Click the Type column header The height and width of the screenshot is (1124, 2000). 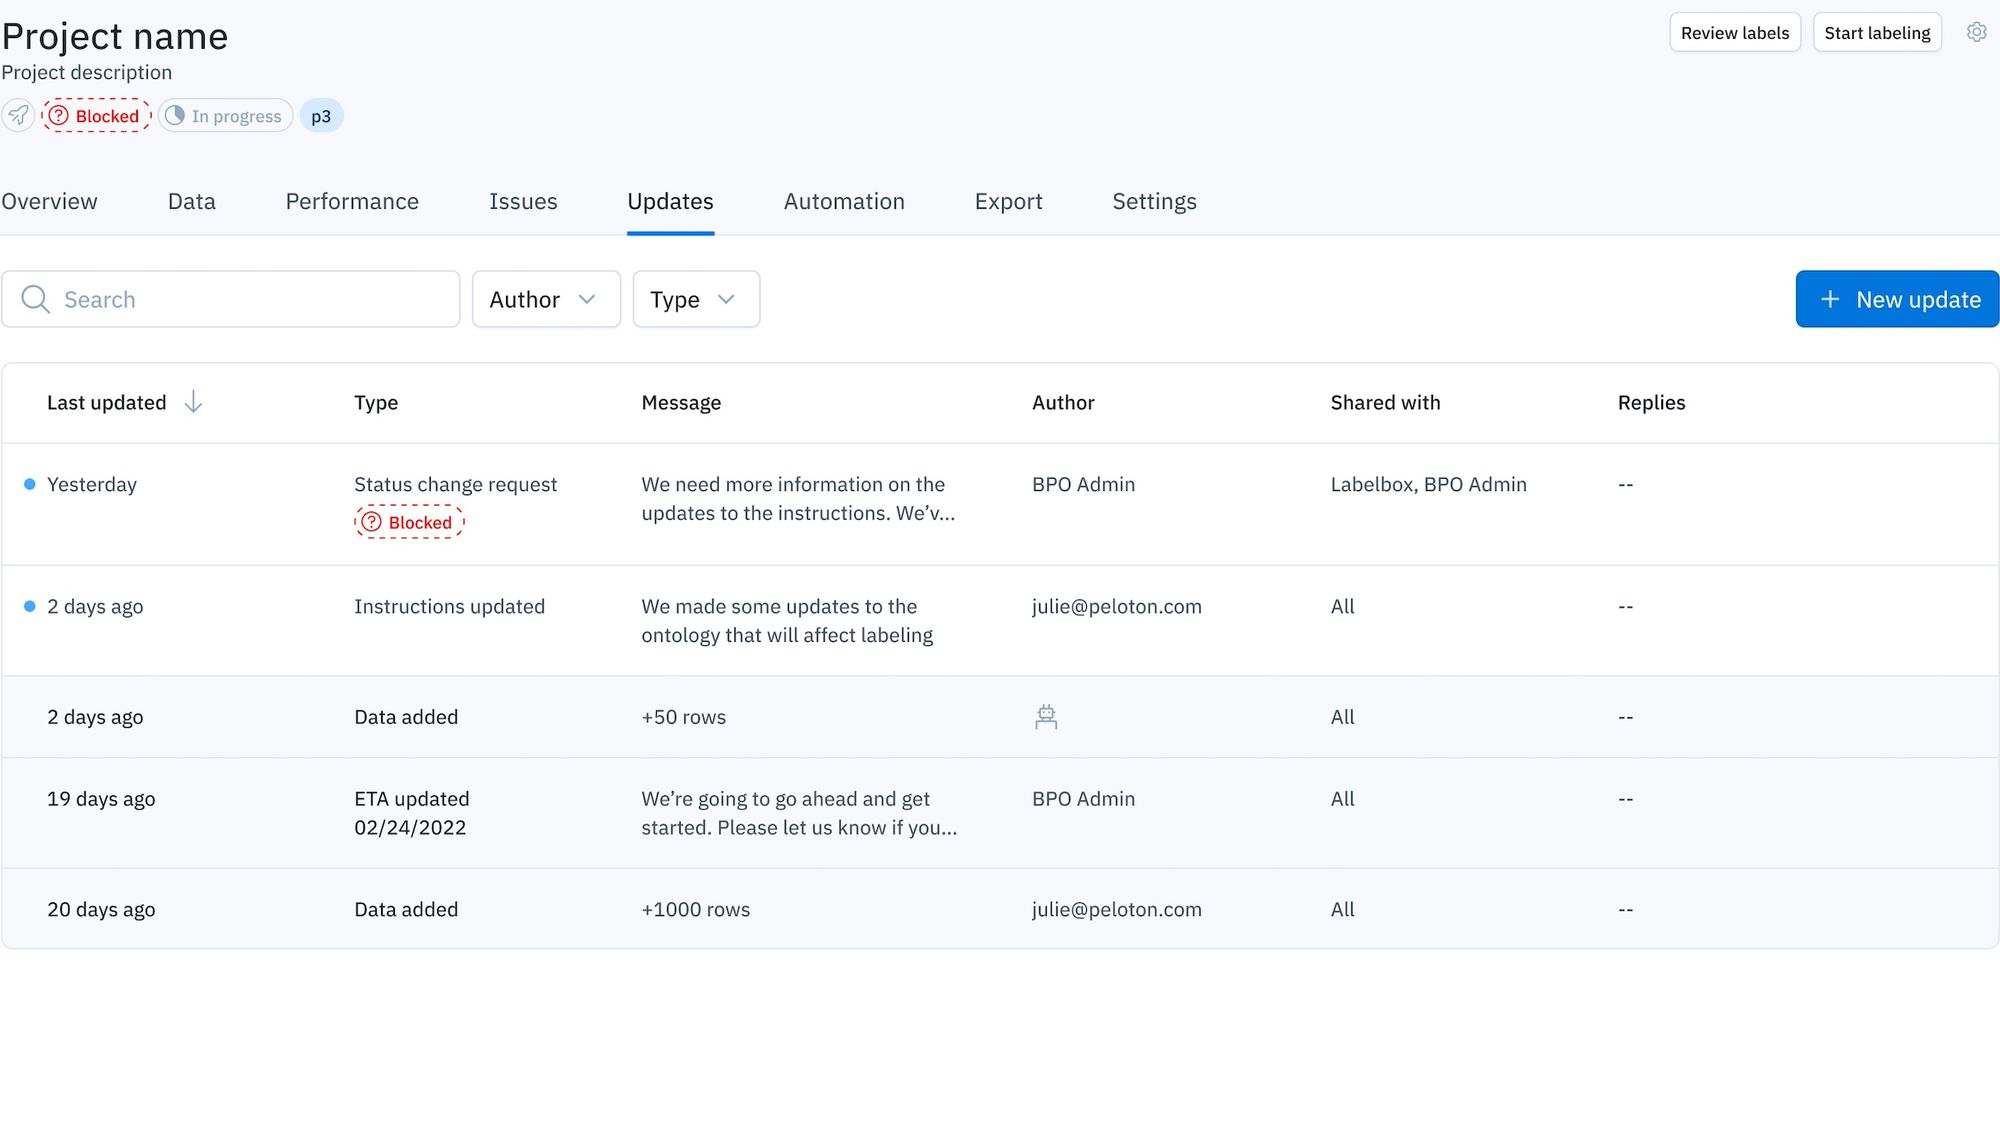pos(376,402)
